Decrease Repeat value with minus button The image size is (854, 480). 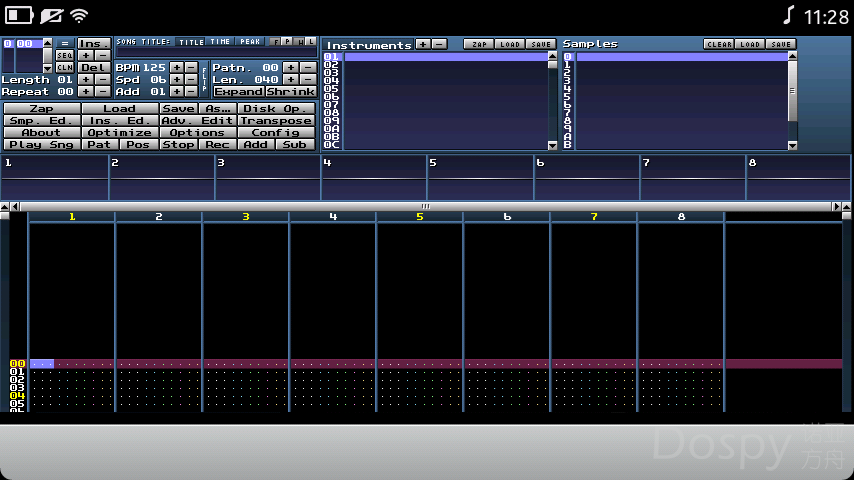click(102, 92)
